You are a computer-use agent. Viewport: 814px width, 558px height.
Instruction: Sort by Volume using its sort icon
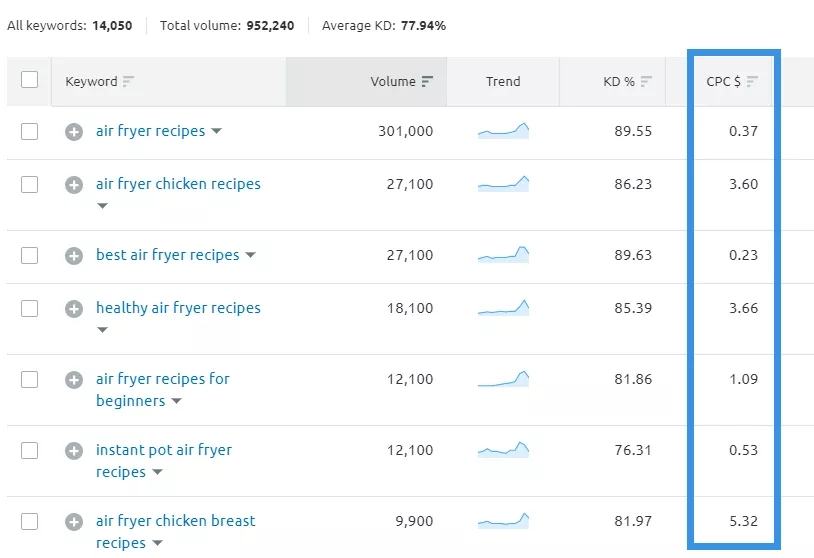tap(428, 82)
